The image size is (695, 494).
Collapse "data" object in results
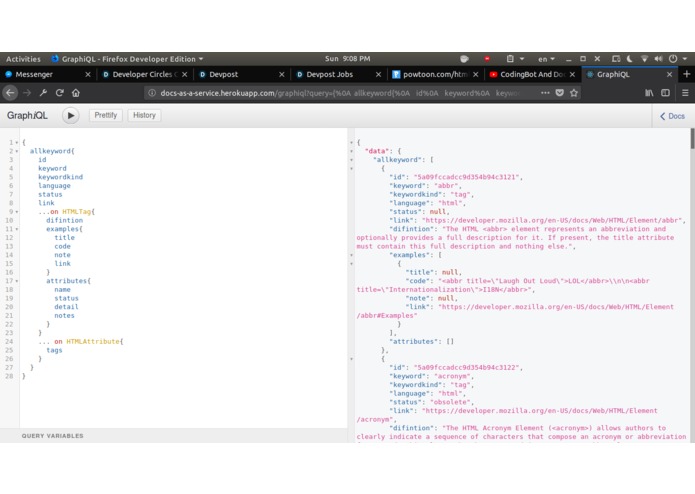[351, 151]
